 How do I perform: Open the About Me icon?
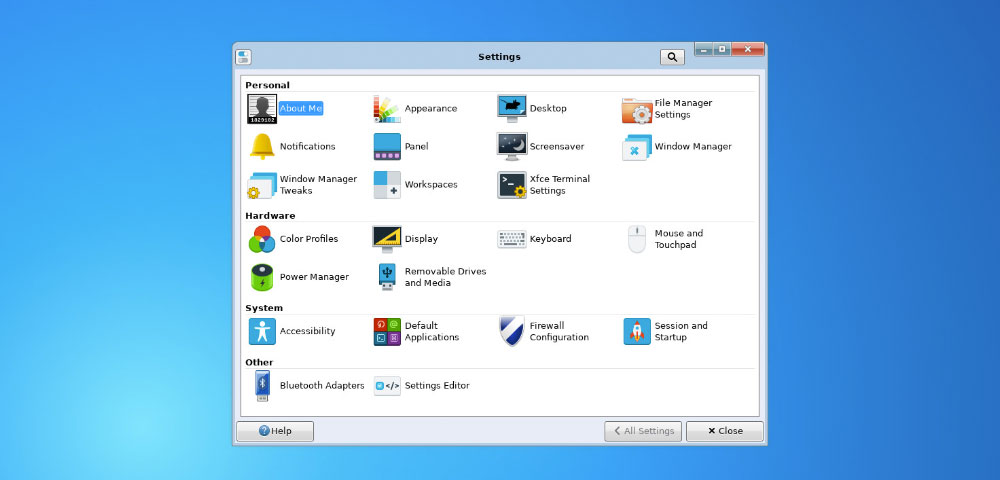click(262, 109)
